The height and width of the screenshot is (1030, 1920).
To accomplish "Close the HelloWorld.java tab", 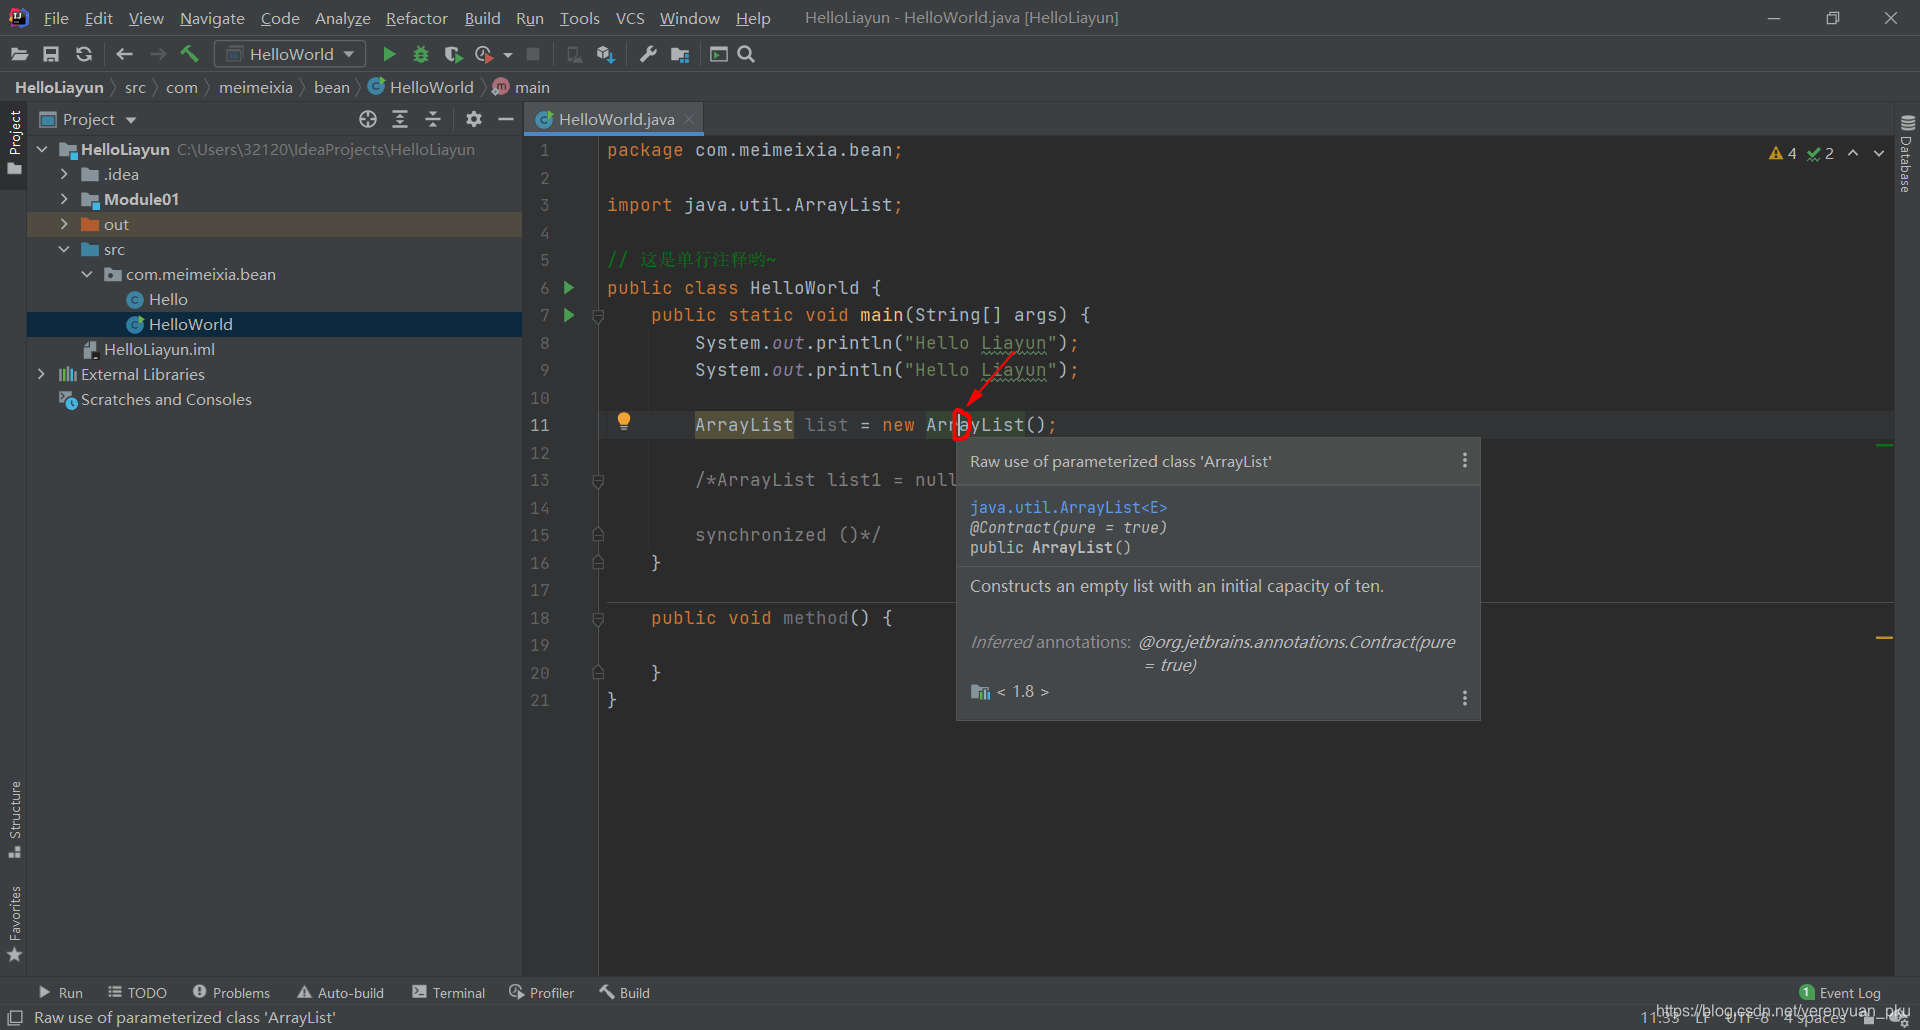I will pyautogui.click(x=689, y=119).
